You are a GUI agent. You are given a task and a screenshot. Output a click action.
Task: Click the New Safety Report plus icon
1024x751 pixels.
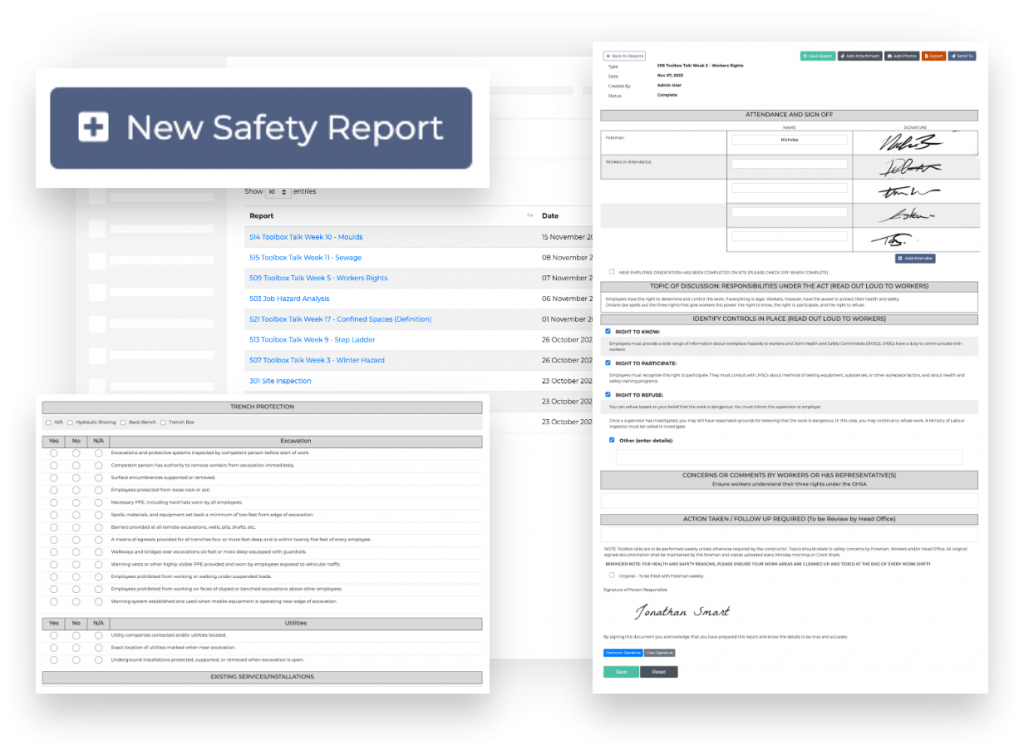pyautogui.click(x=93, y=127)
